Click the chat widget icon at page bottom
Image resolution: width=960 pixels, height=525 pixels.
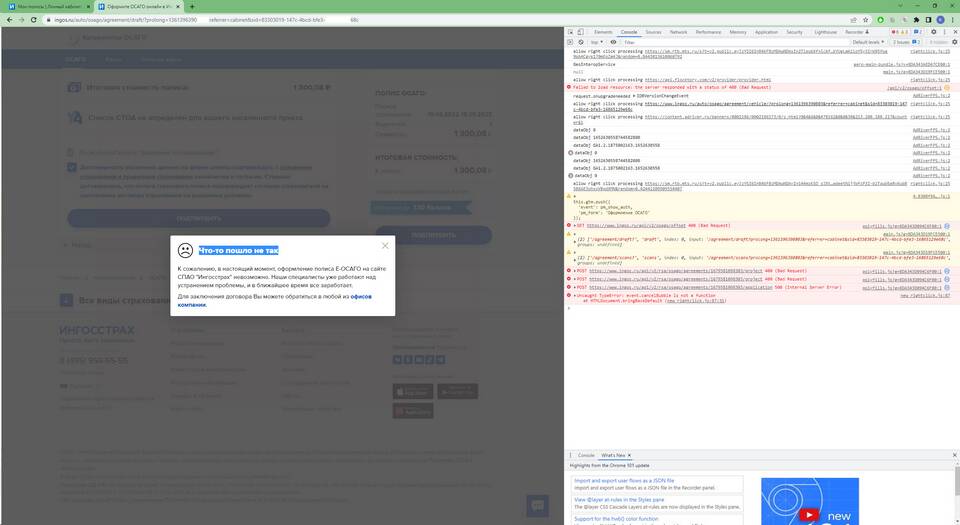click(x=537, y=506)
